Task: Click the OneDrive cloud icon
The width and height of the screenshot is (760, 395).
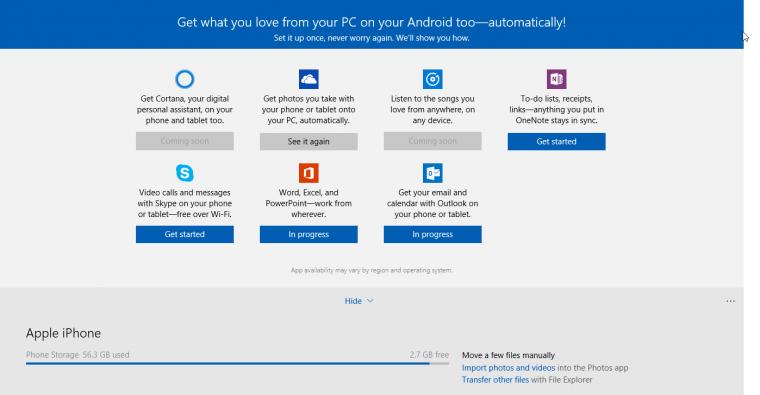Action: [309, 79]
